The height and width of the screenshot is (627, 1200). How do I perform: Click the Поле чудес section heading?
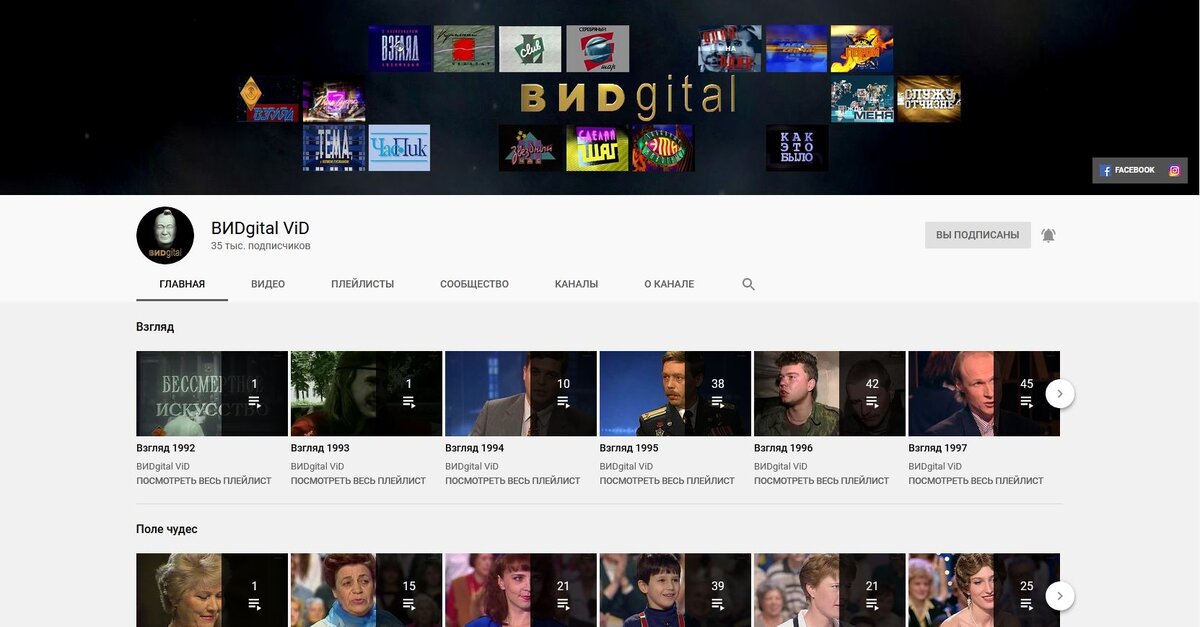[167, 529]
